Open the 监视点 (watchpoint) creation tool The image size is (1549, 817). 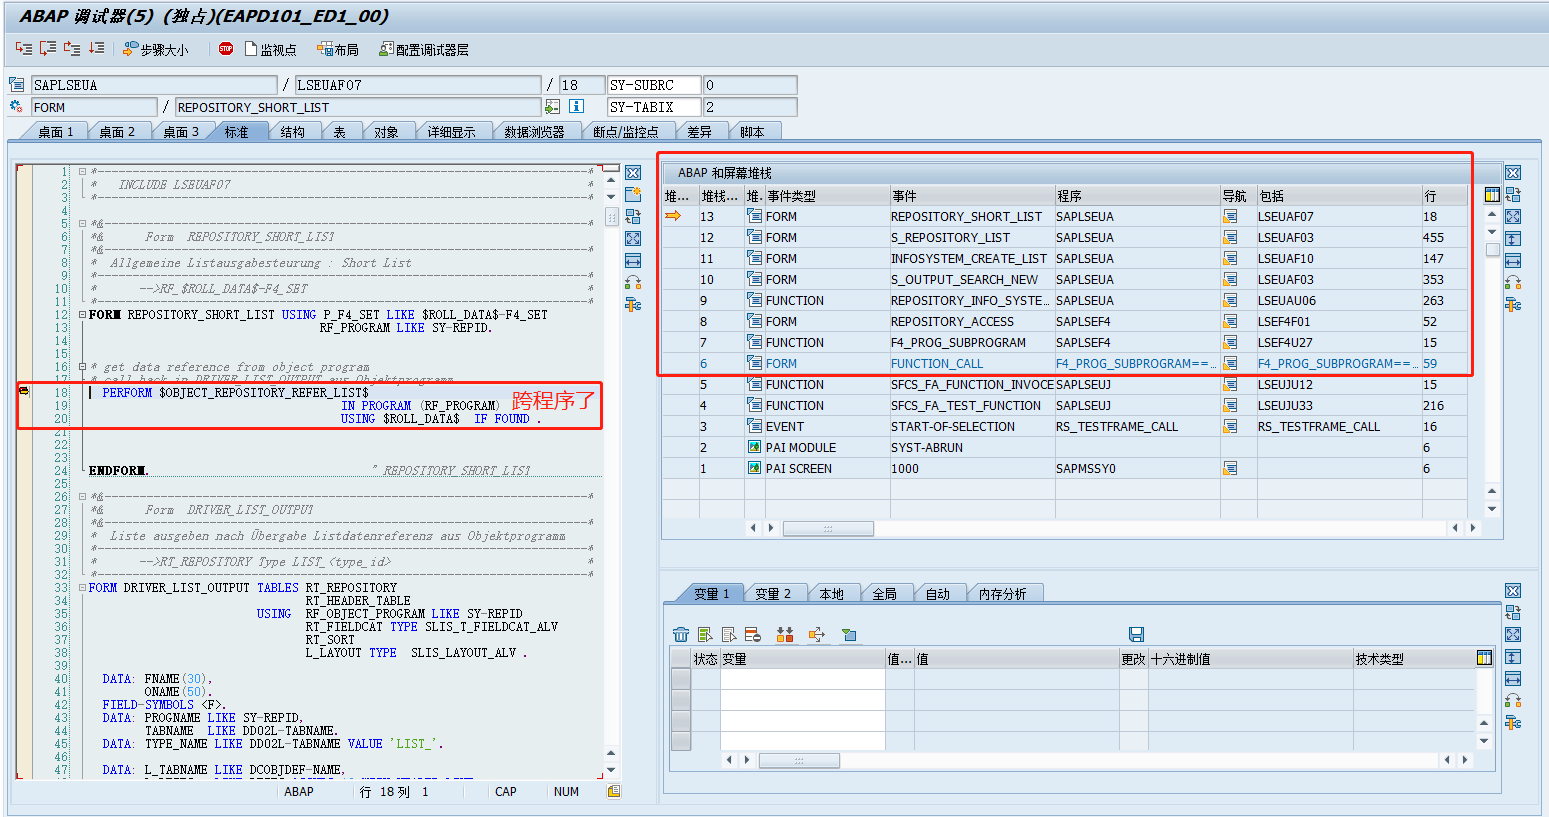[271, 48]
